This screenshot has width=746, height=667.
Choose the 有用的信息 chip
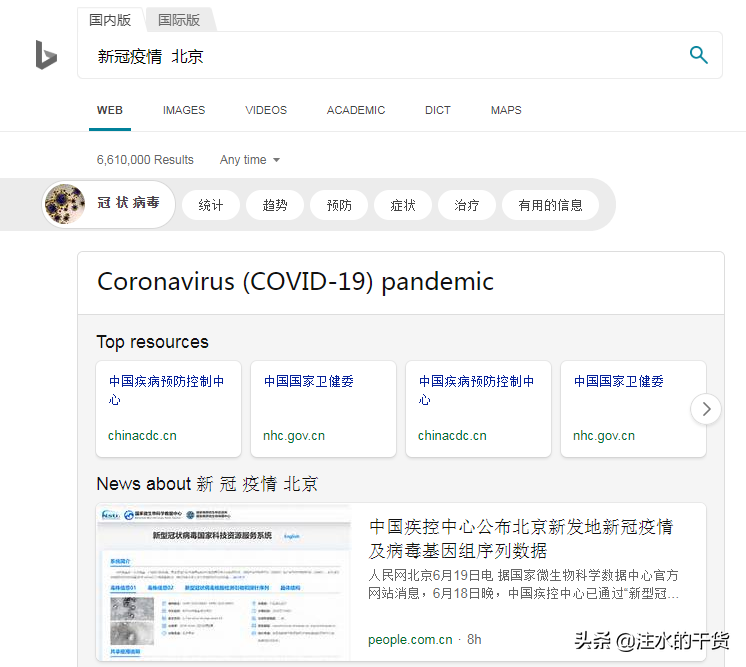point(550,205)
